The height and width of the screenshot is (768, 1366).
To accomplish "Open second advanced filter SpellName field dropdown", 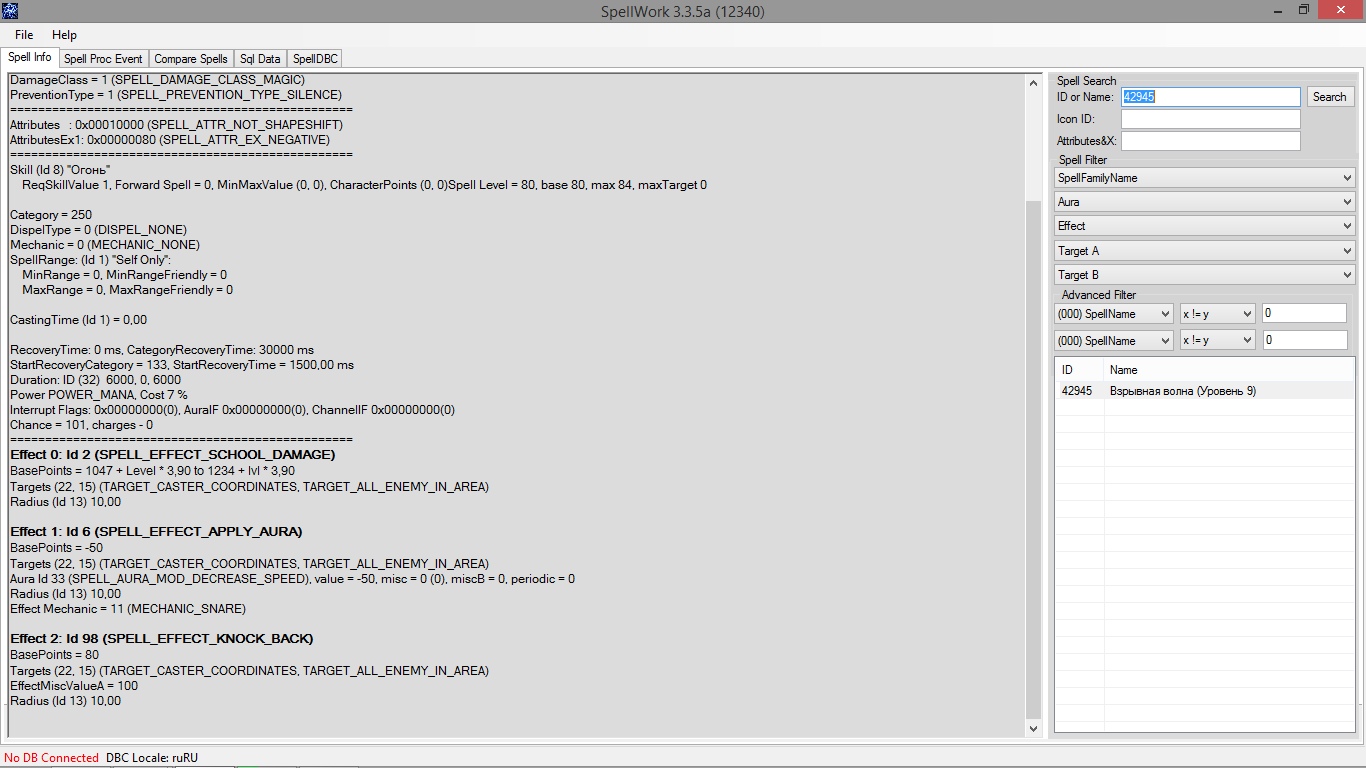I will (1113, 341).
